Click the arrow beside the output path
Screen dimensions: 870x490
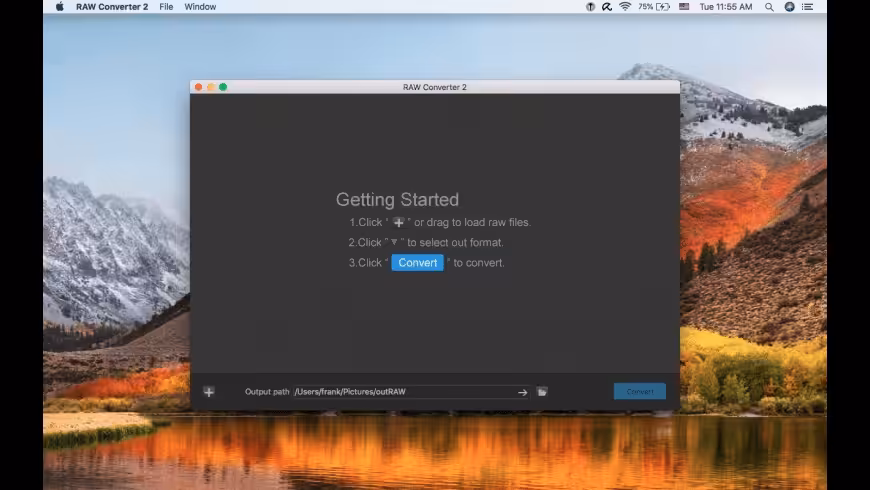point(523,392)
